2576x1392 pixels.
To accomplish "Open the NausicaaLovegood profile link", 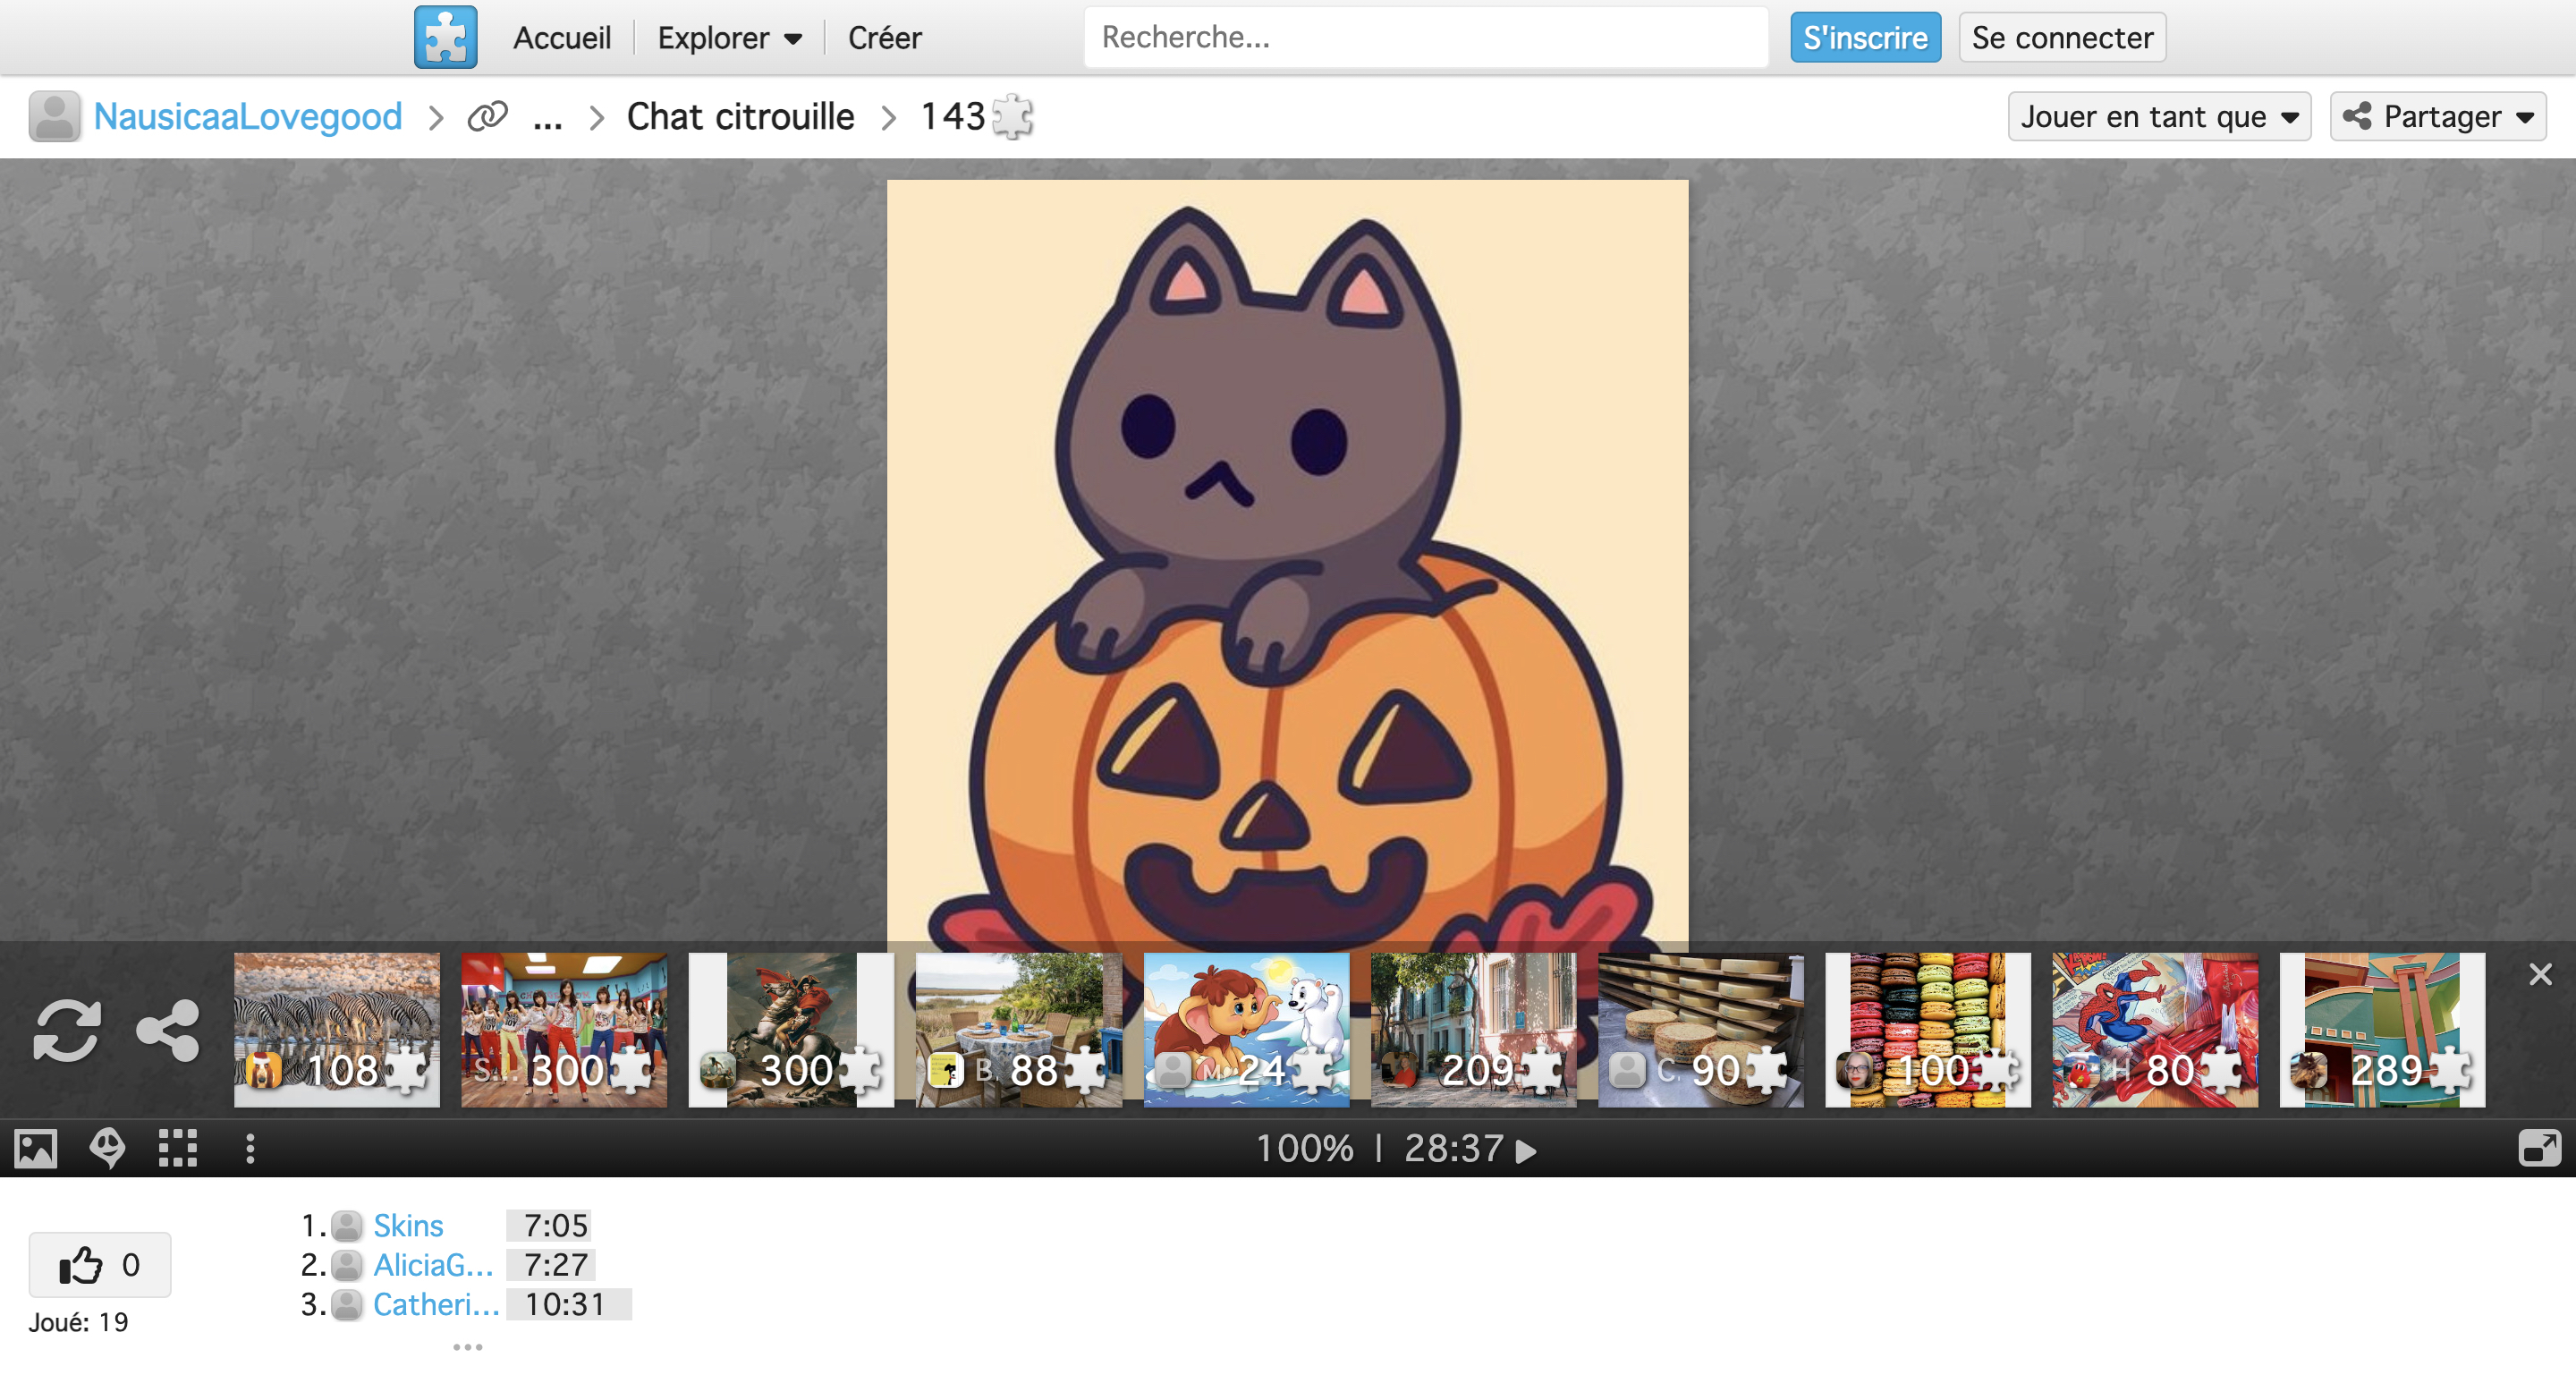I will (x=247, y=116).
